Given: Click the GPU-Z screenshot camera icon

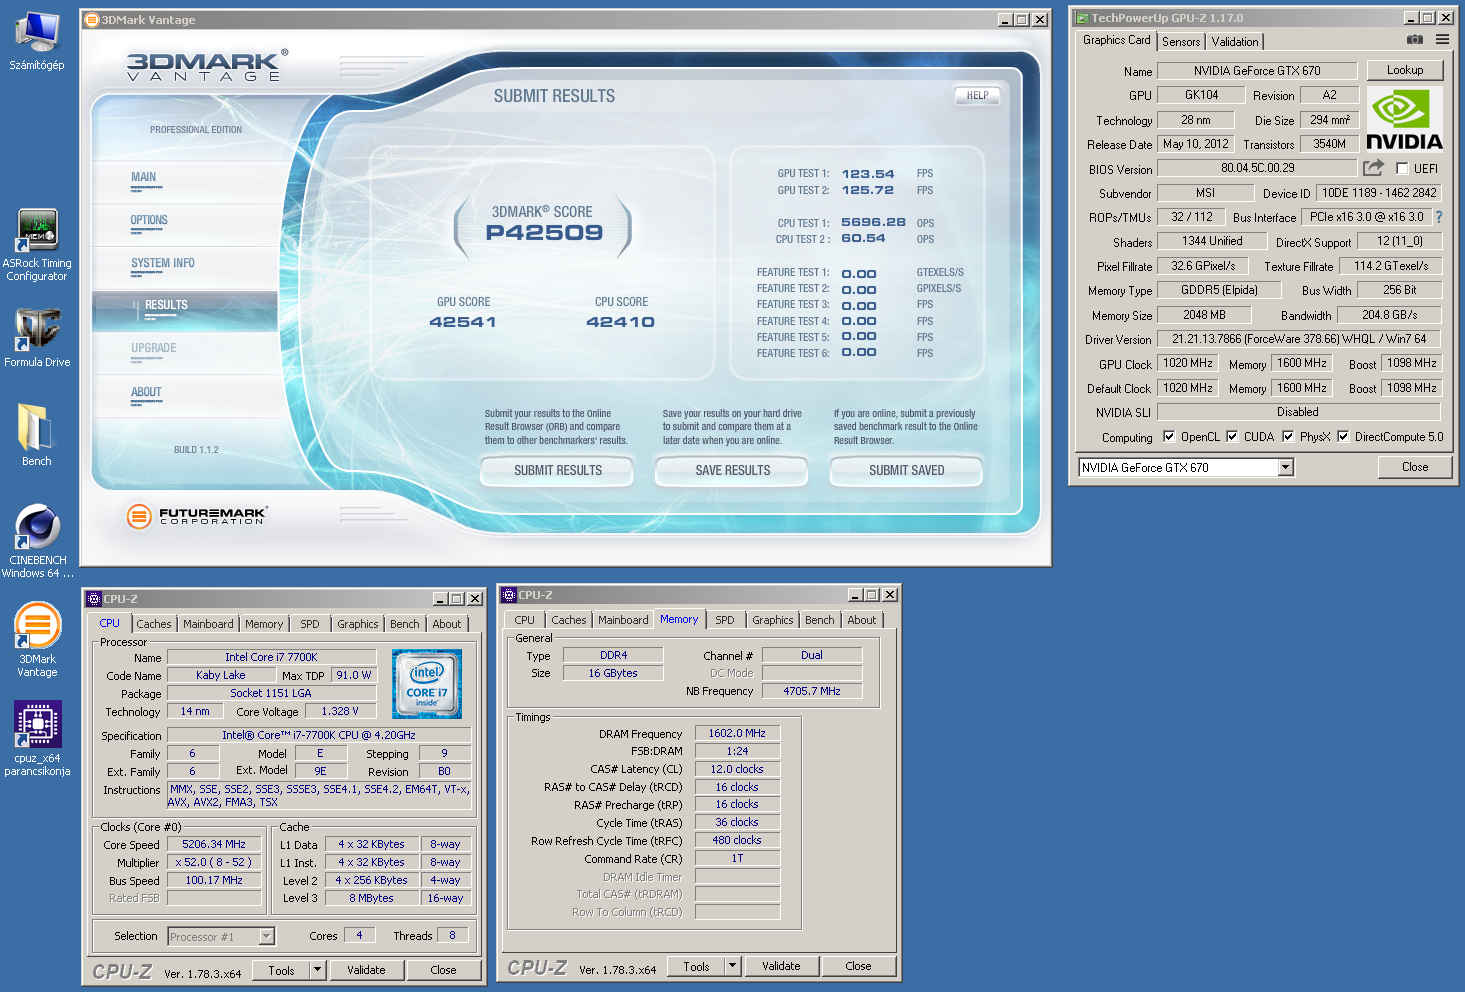Looking at the screenshot, I should point(1414,40).
